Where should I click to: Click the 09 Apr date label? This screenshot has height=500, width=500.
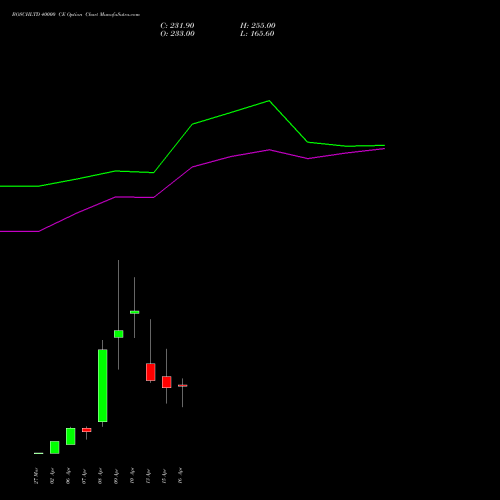tap(116, 476)
